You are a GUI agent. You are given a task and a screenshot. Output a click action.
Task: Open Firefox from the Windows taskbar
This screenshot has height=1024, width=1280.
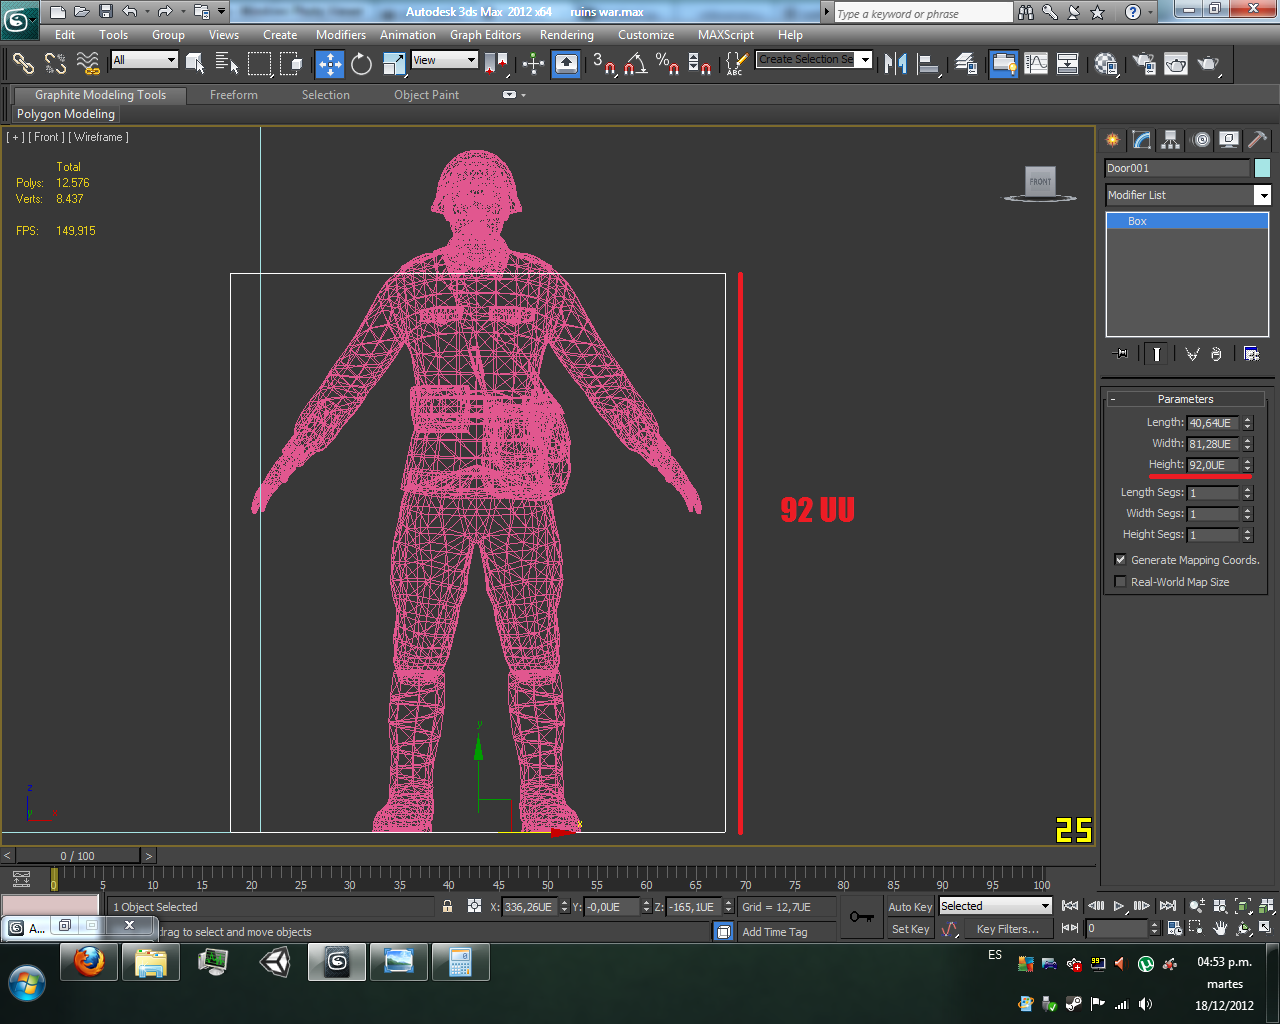click(x=89, y=962)
